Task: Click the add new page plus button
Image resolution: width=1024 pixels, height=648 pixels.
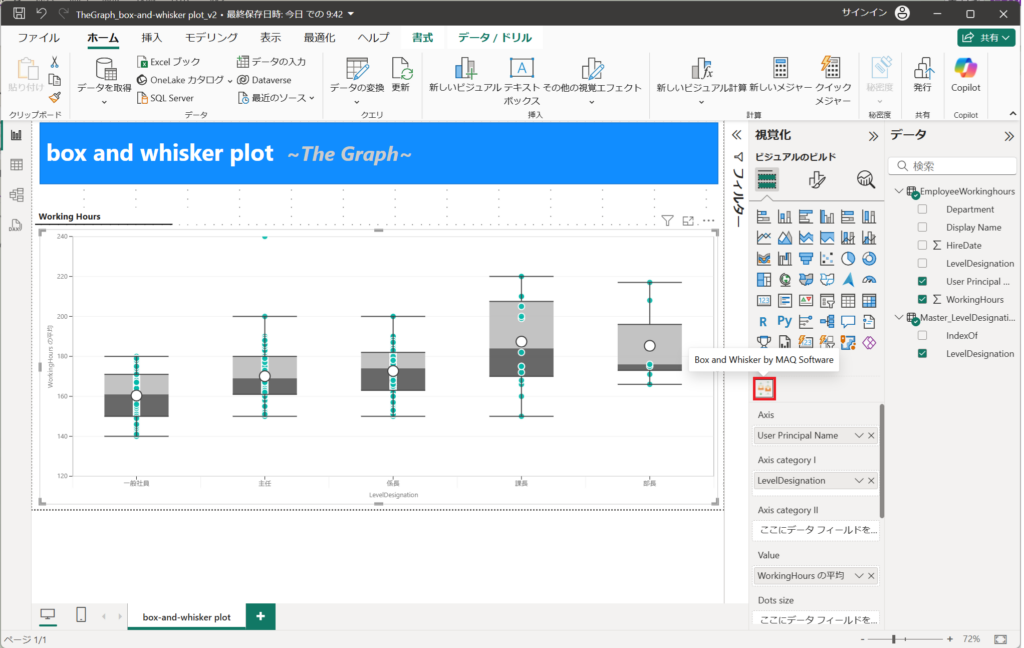Action: 260,617
